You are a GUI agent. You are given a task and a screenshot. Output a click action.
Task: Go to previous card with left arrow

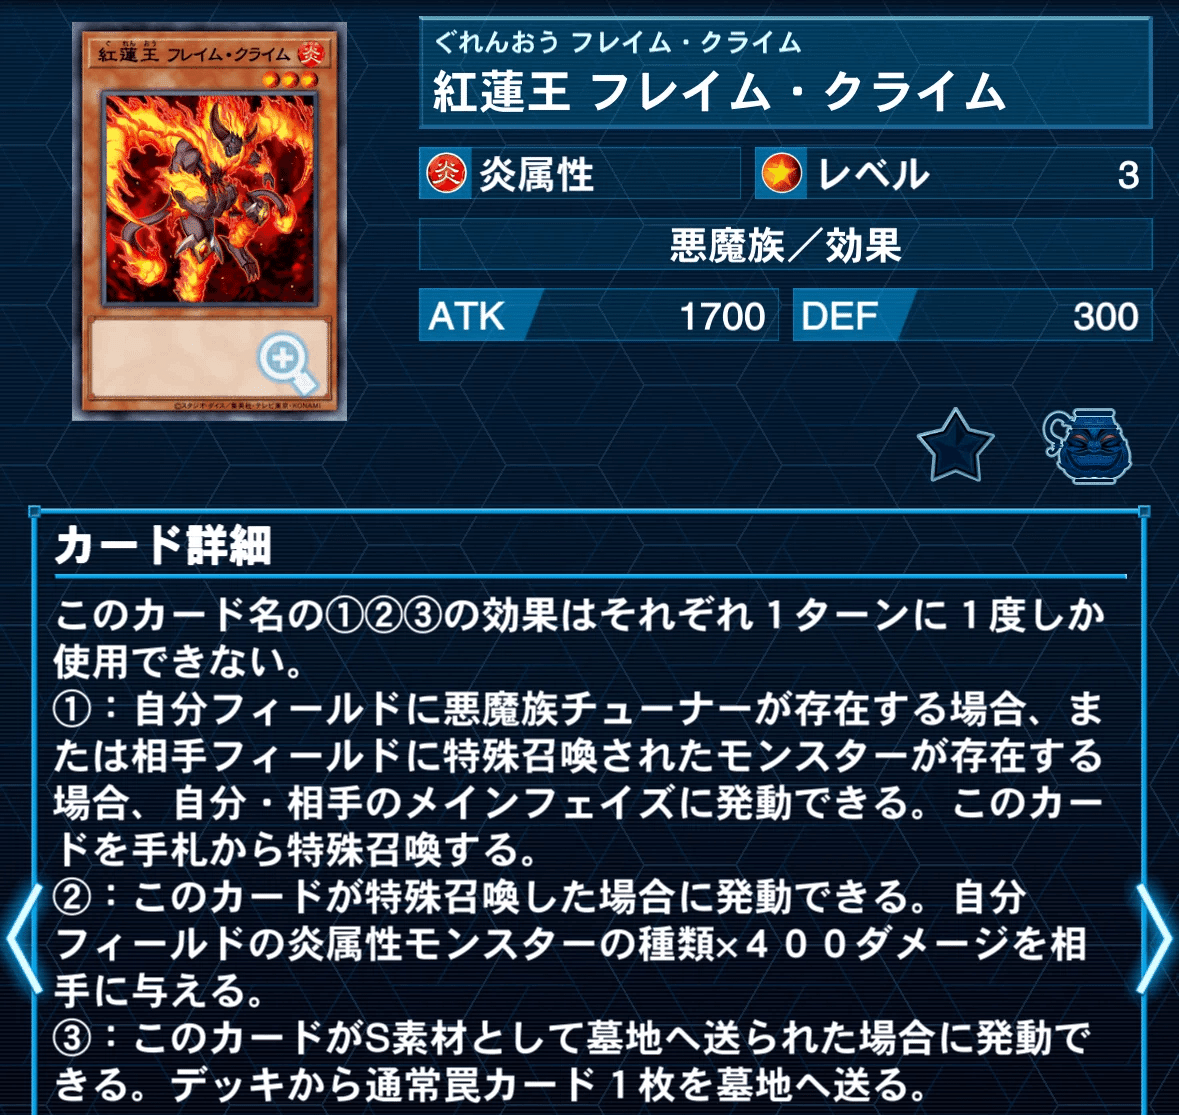[x=24, y=938]
